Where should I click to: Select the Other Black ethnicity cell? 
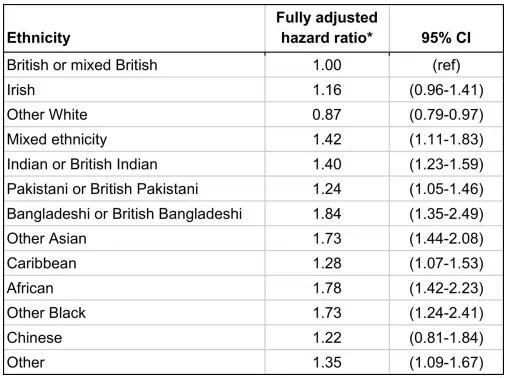coord(46,313)
